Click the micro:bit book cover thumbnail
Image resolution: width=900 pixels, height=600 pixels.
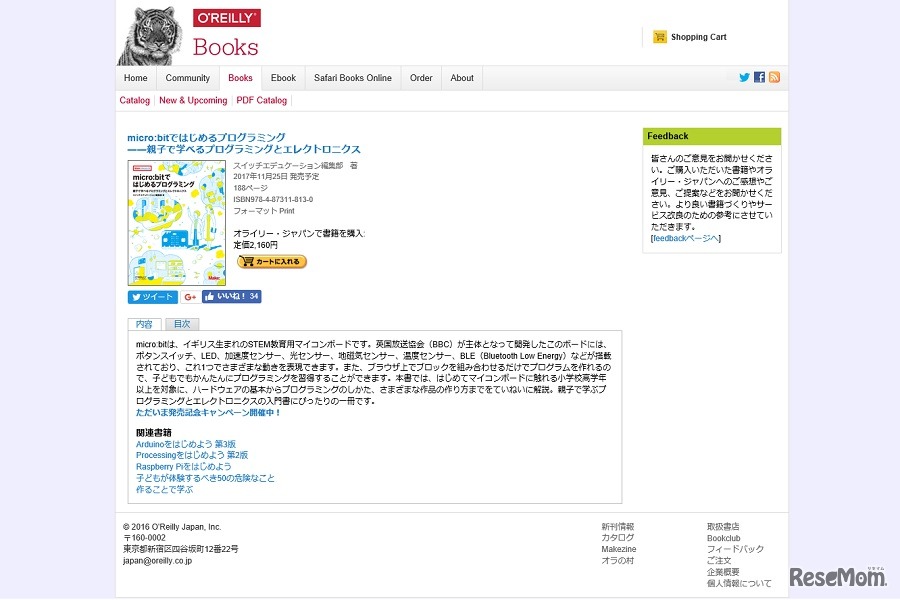click(x=177, y=223)
